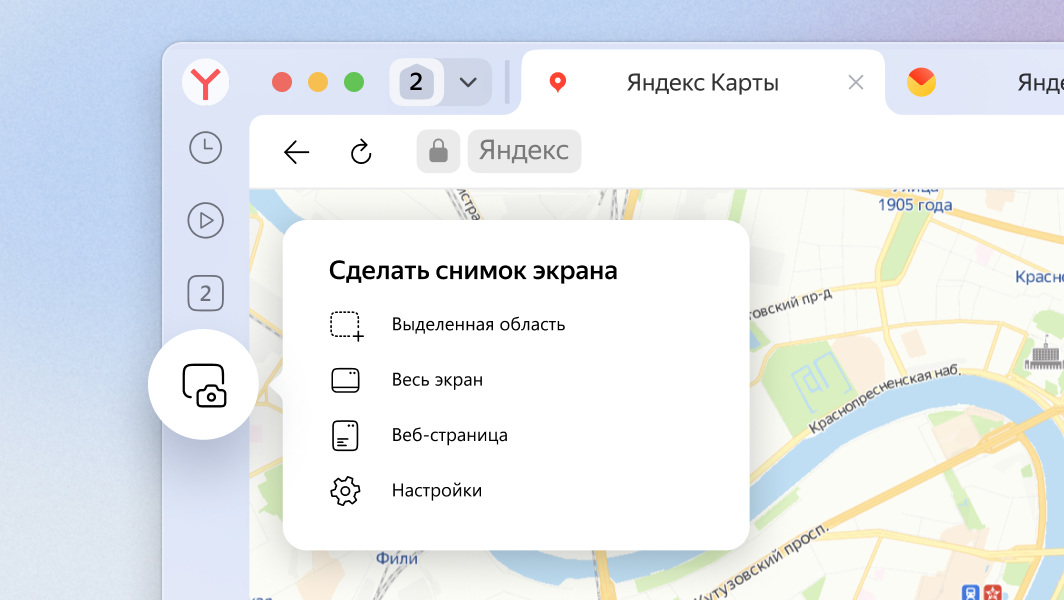Click the settings gear icon
The height and width of the screenshot is (600, 1064).
click(x=345, y=491)
